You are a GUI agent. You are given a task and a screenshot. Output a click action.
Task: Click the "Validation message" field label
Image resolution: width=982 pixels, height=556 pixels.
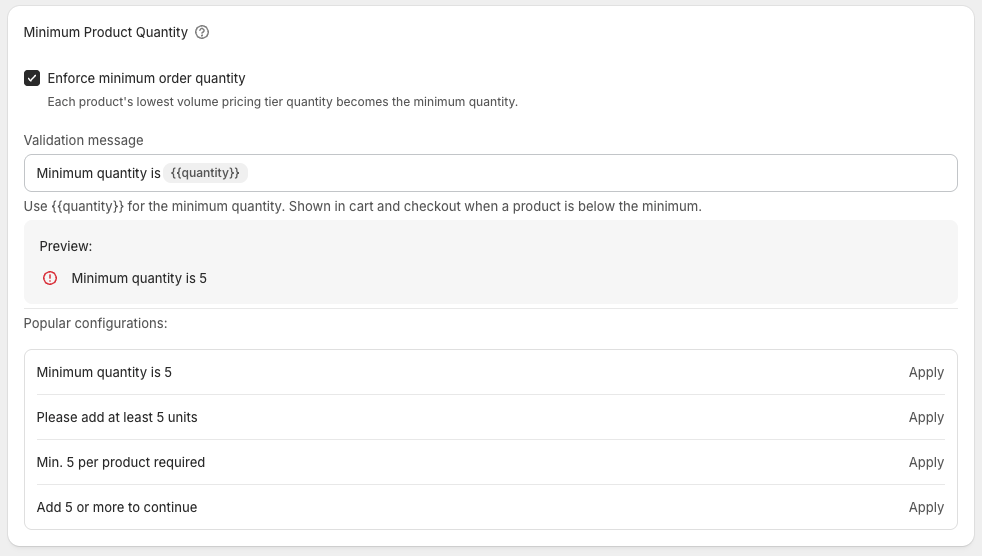[x=84, y=140]
